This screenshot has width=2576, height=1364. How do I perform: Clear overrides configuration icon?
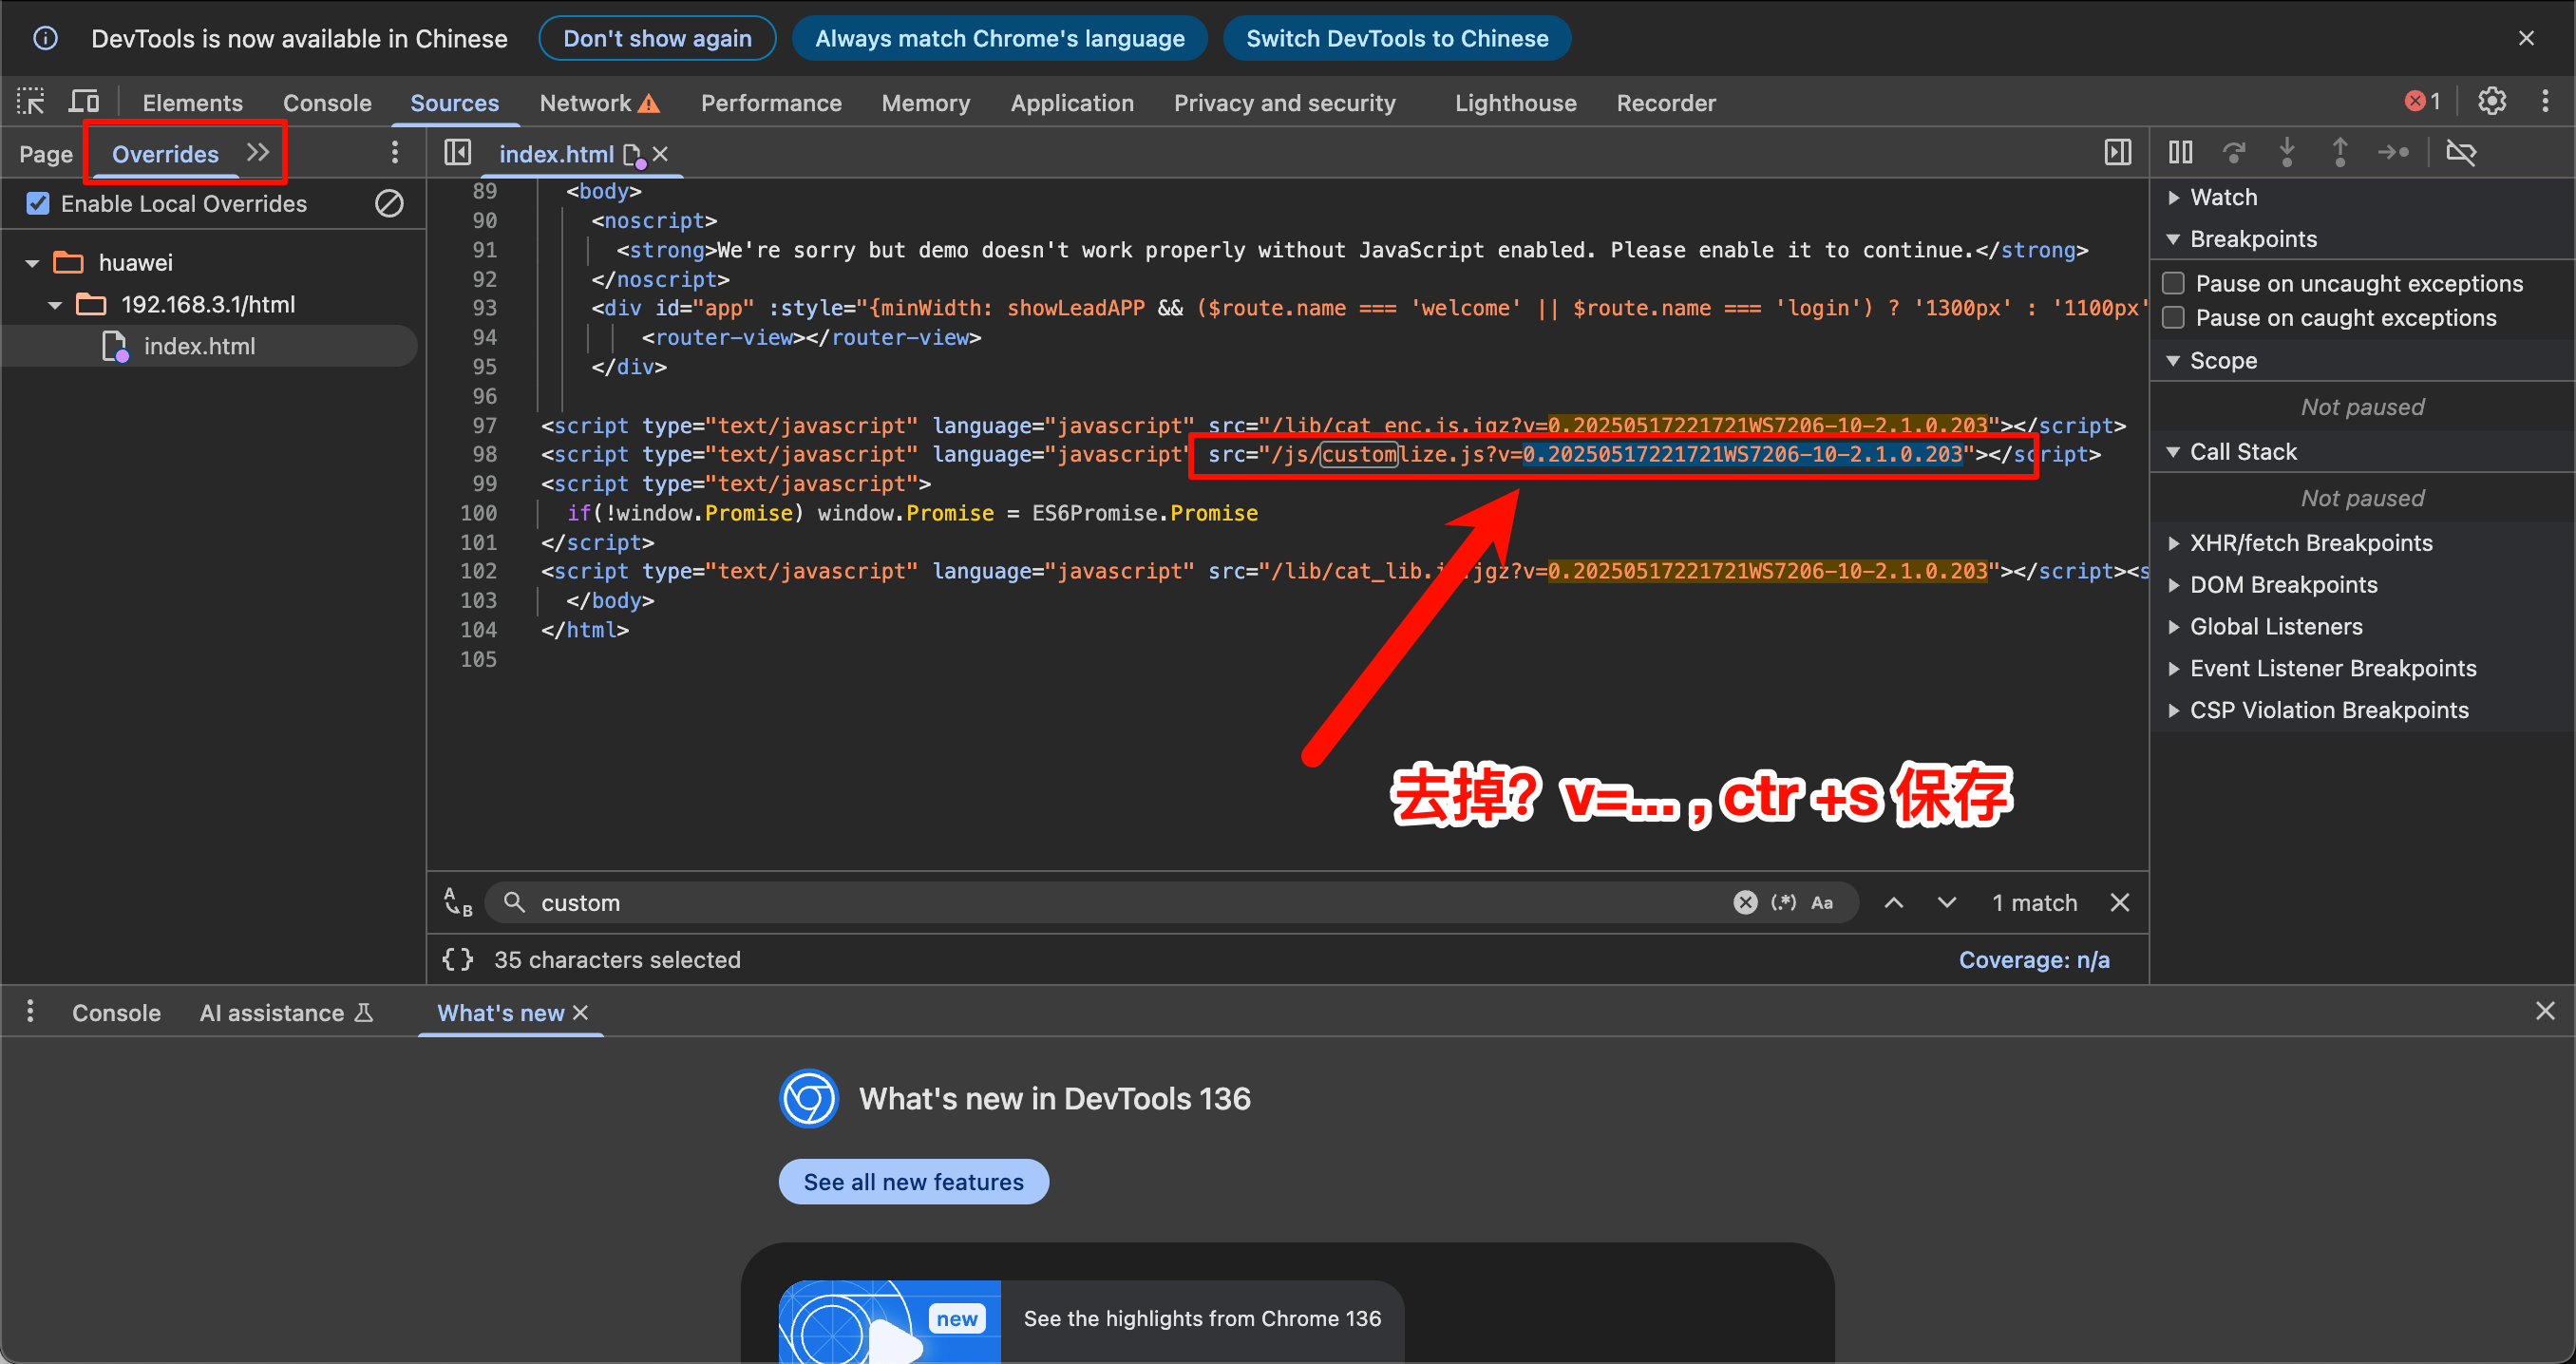click(389, 204)
